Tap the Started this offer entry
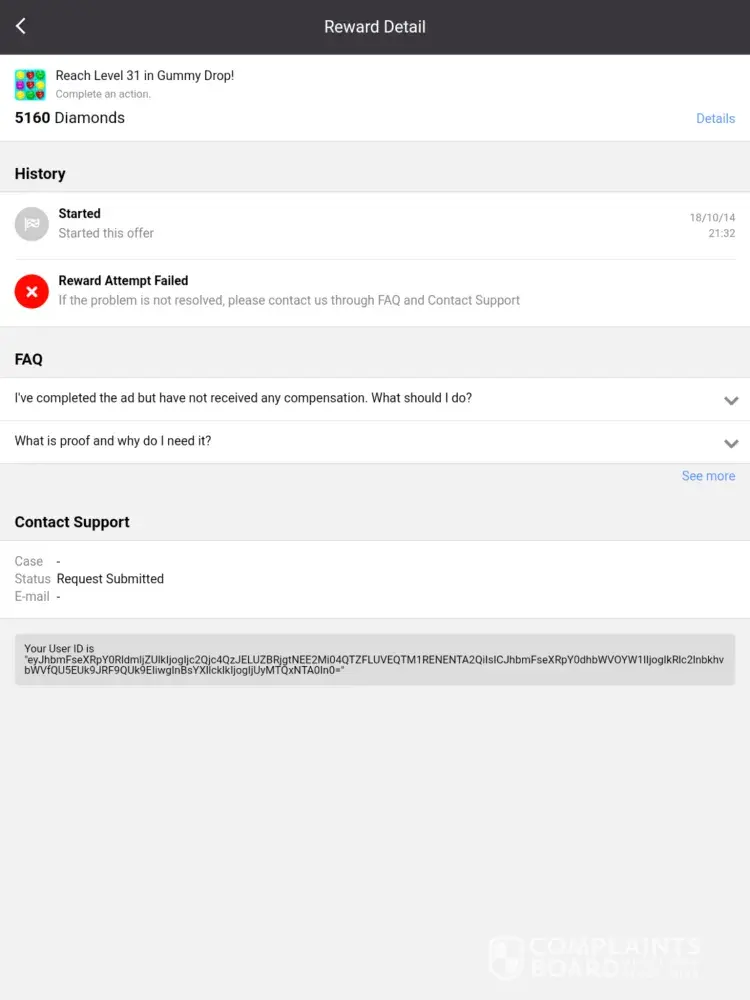This screenshot has width=750, height=1000. pyautogui.click(x=106, y=233)
